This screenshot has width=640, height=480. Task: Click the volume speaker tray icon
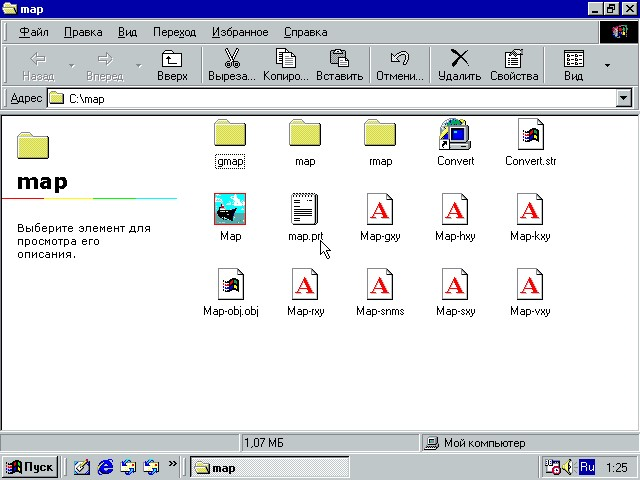tap(567, 467)
